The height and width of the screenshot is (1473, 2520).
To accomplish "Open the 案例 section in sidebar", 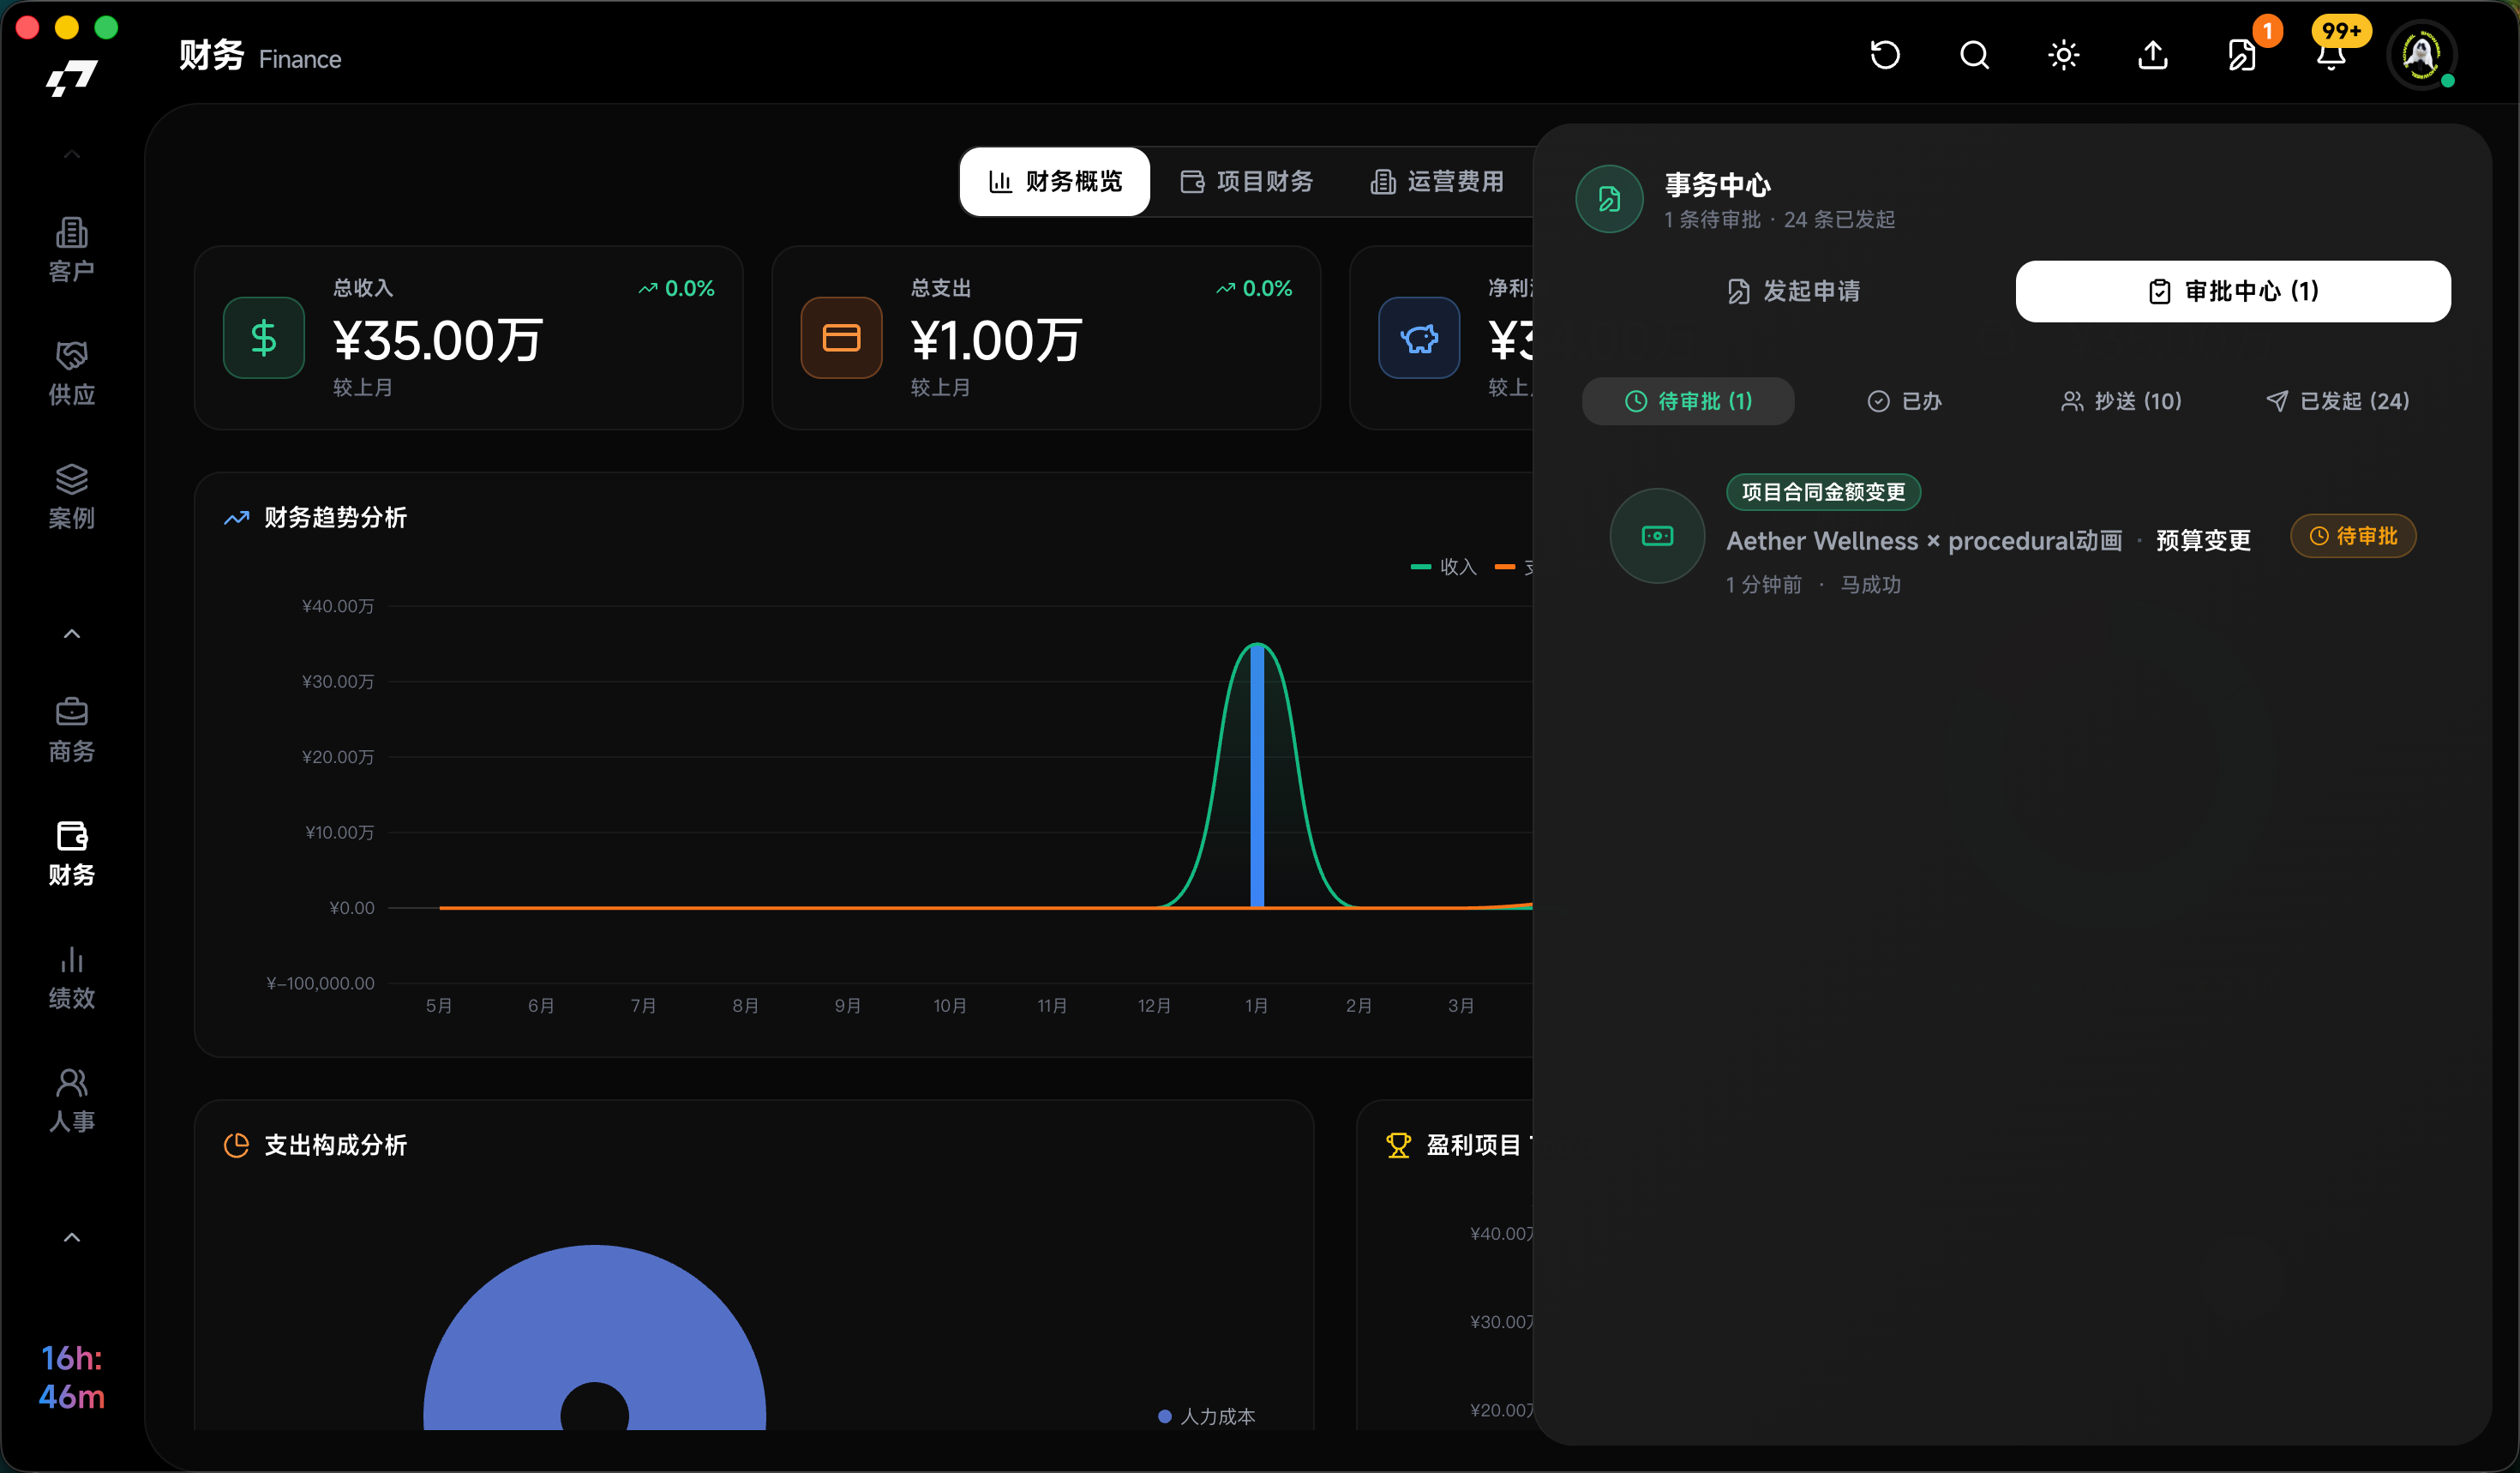I will tap(72, 497).
